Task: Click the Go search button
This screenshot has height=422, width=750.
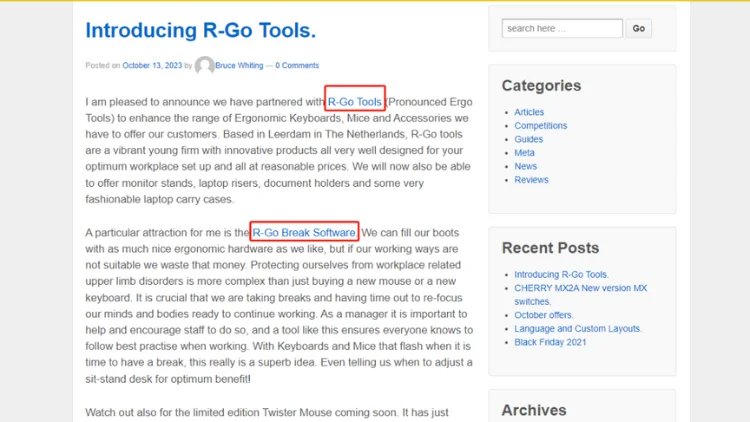Action: (639, 28)
